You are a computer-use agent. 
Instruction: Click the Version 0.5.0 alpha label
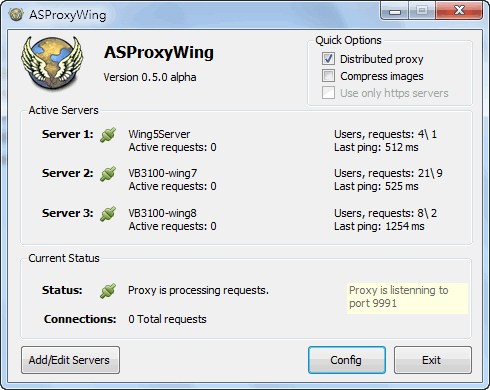tap(150, 77)
